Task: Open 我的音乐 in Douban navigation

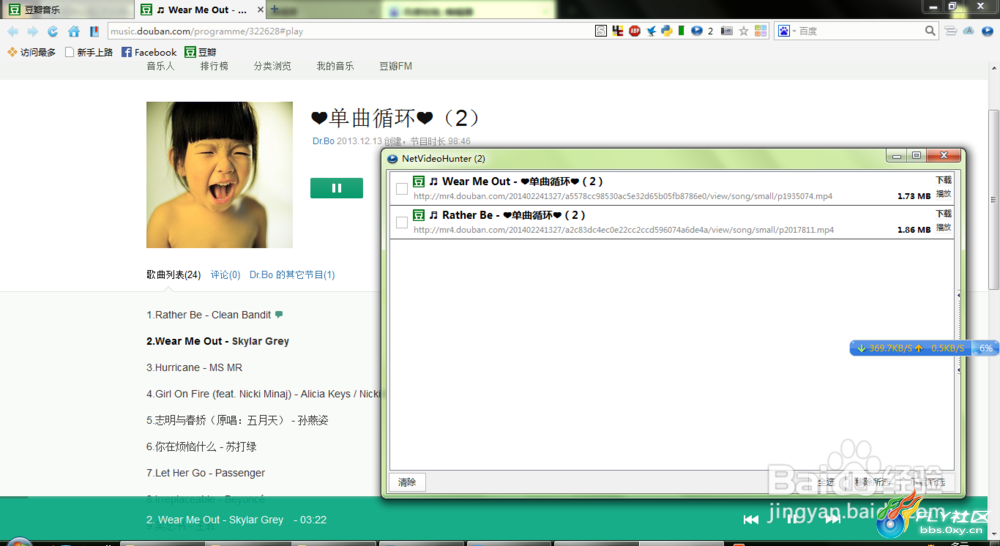Action: [x=335, y=66]
